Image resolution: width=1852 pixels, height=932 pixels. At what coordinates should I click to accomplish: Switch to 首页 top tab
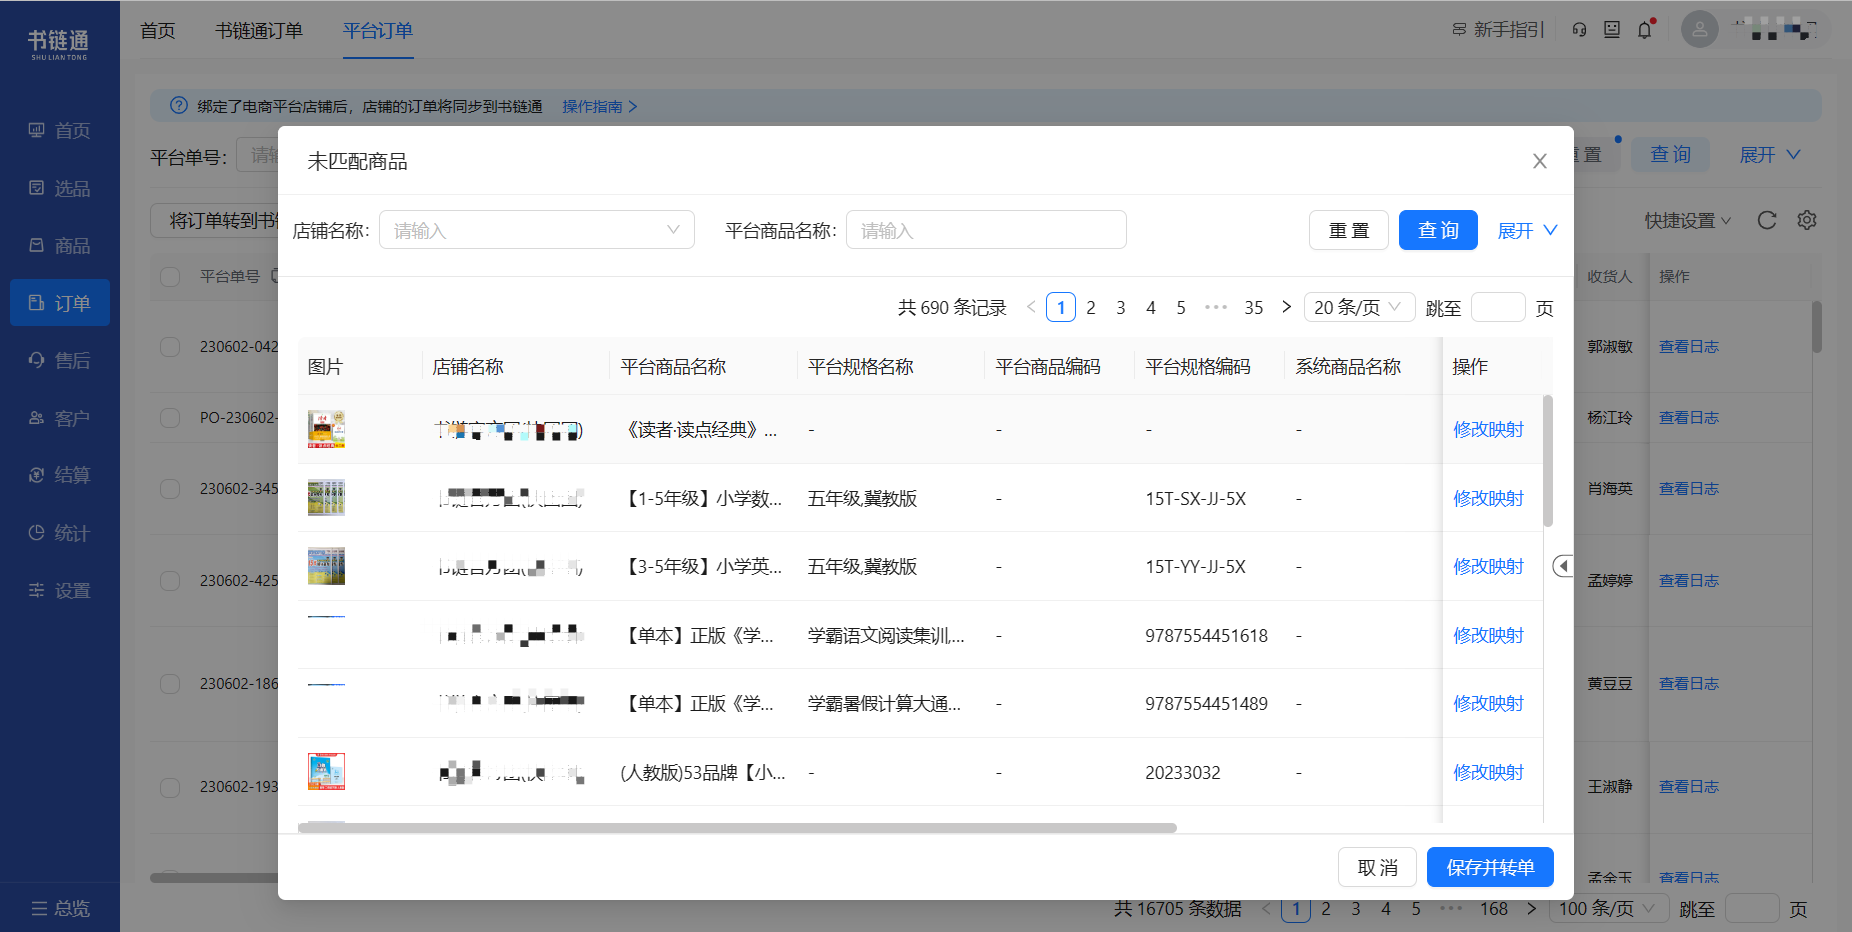[x=158, y=30]
